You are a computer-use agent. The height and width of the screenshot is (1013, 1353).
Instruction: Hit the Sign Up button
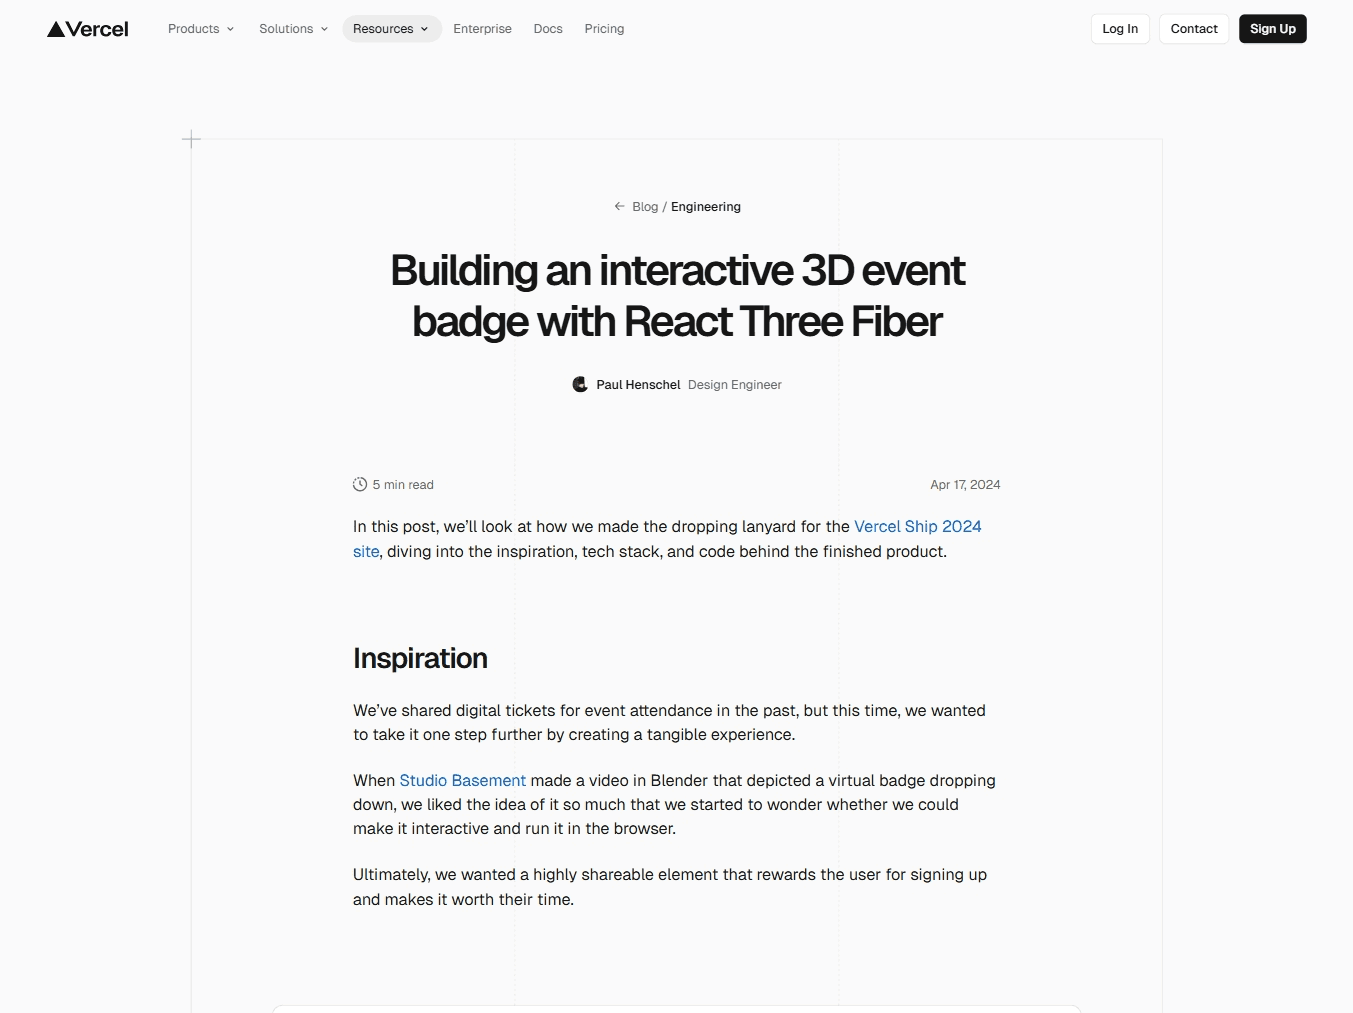pyautogui.click(x=1272, y=29)
